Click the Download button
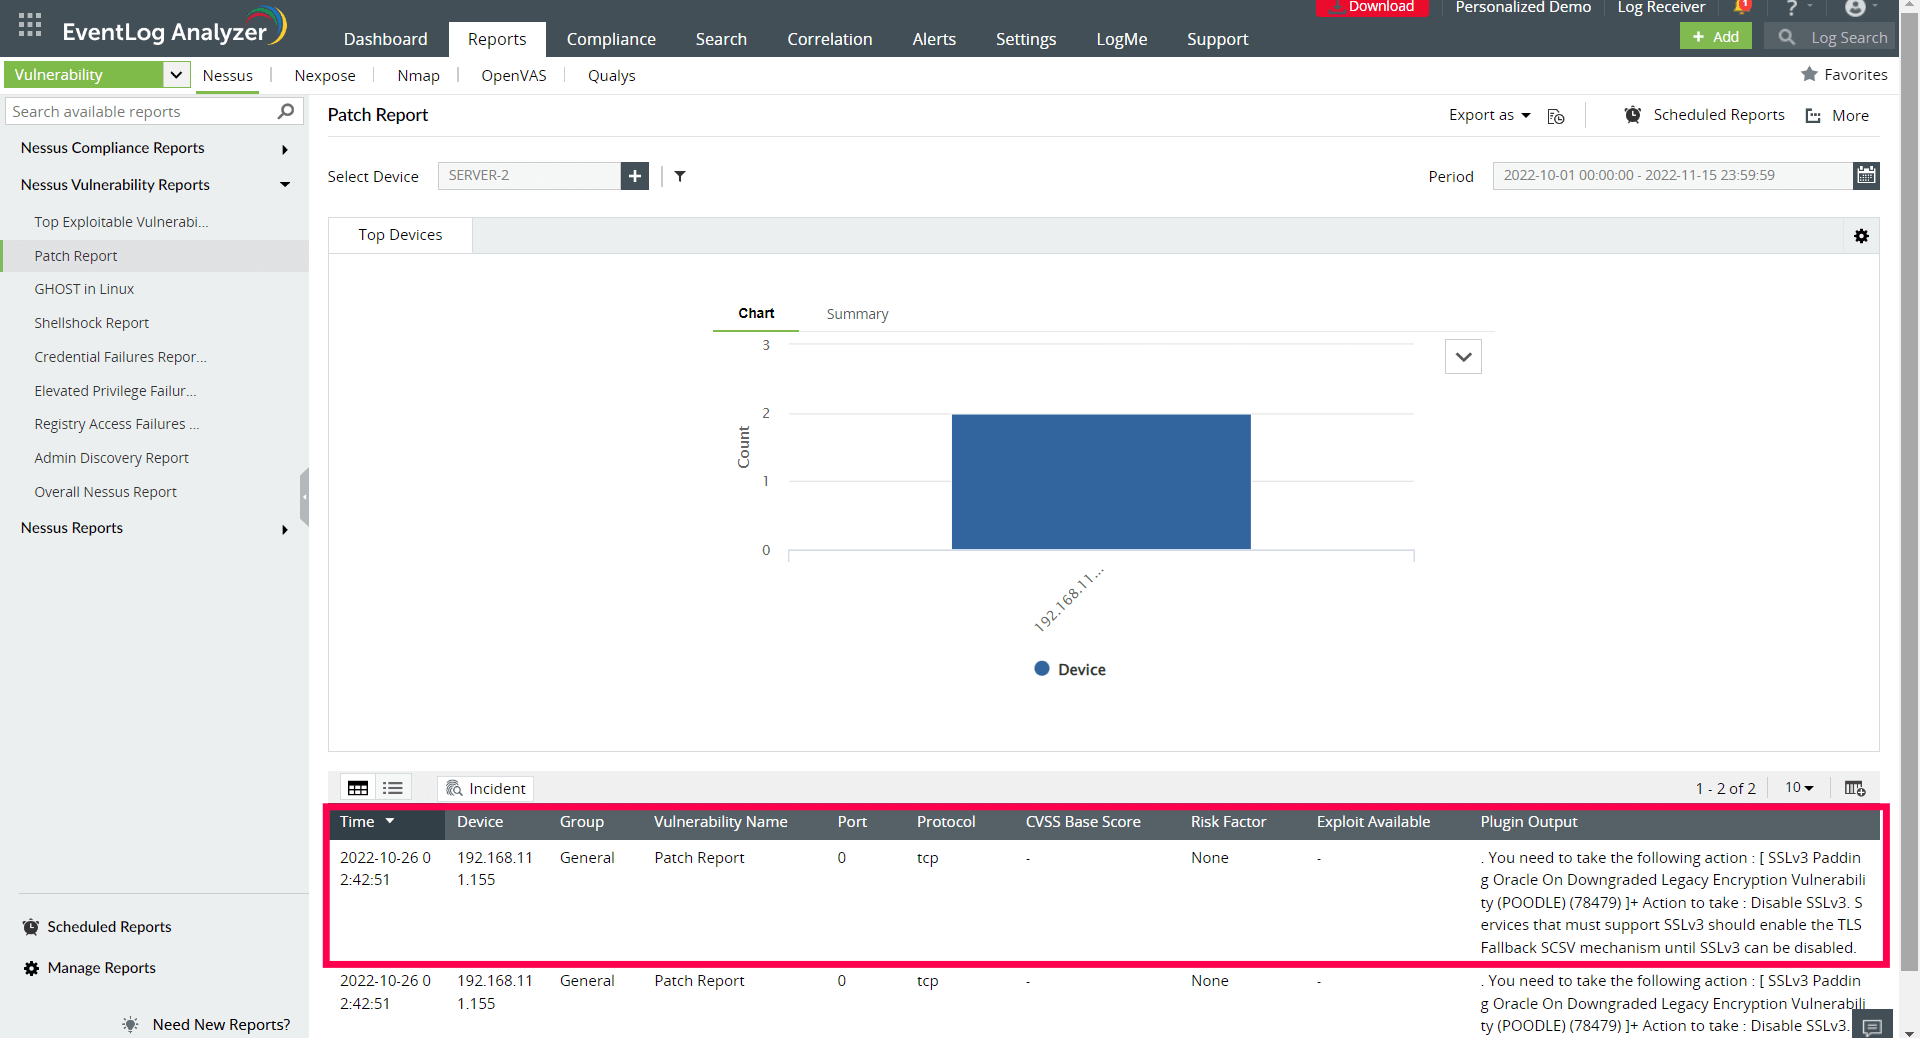The width and height of the screenshot is (1920, 1038). click(x=1372, y=8)
